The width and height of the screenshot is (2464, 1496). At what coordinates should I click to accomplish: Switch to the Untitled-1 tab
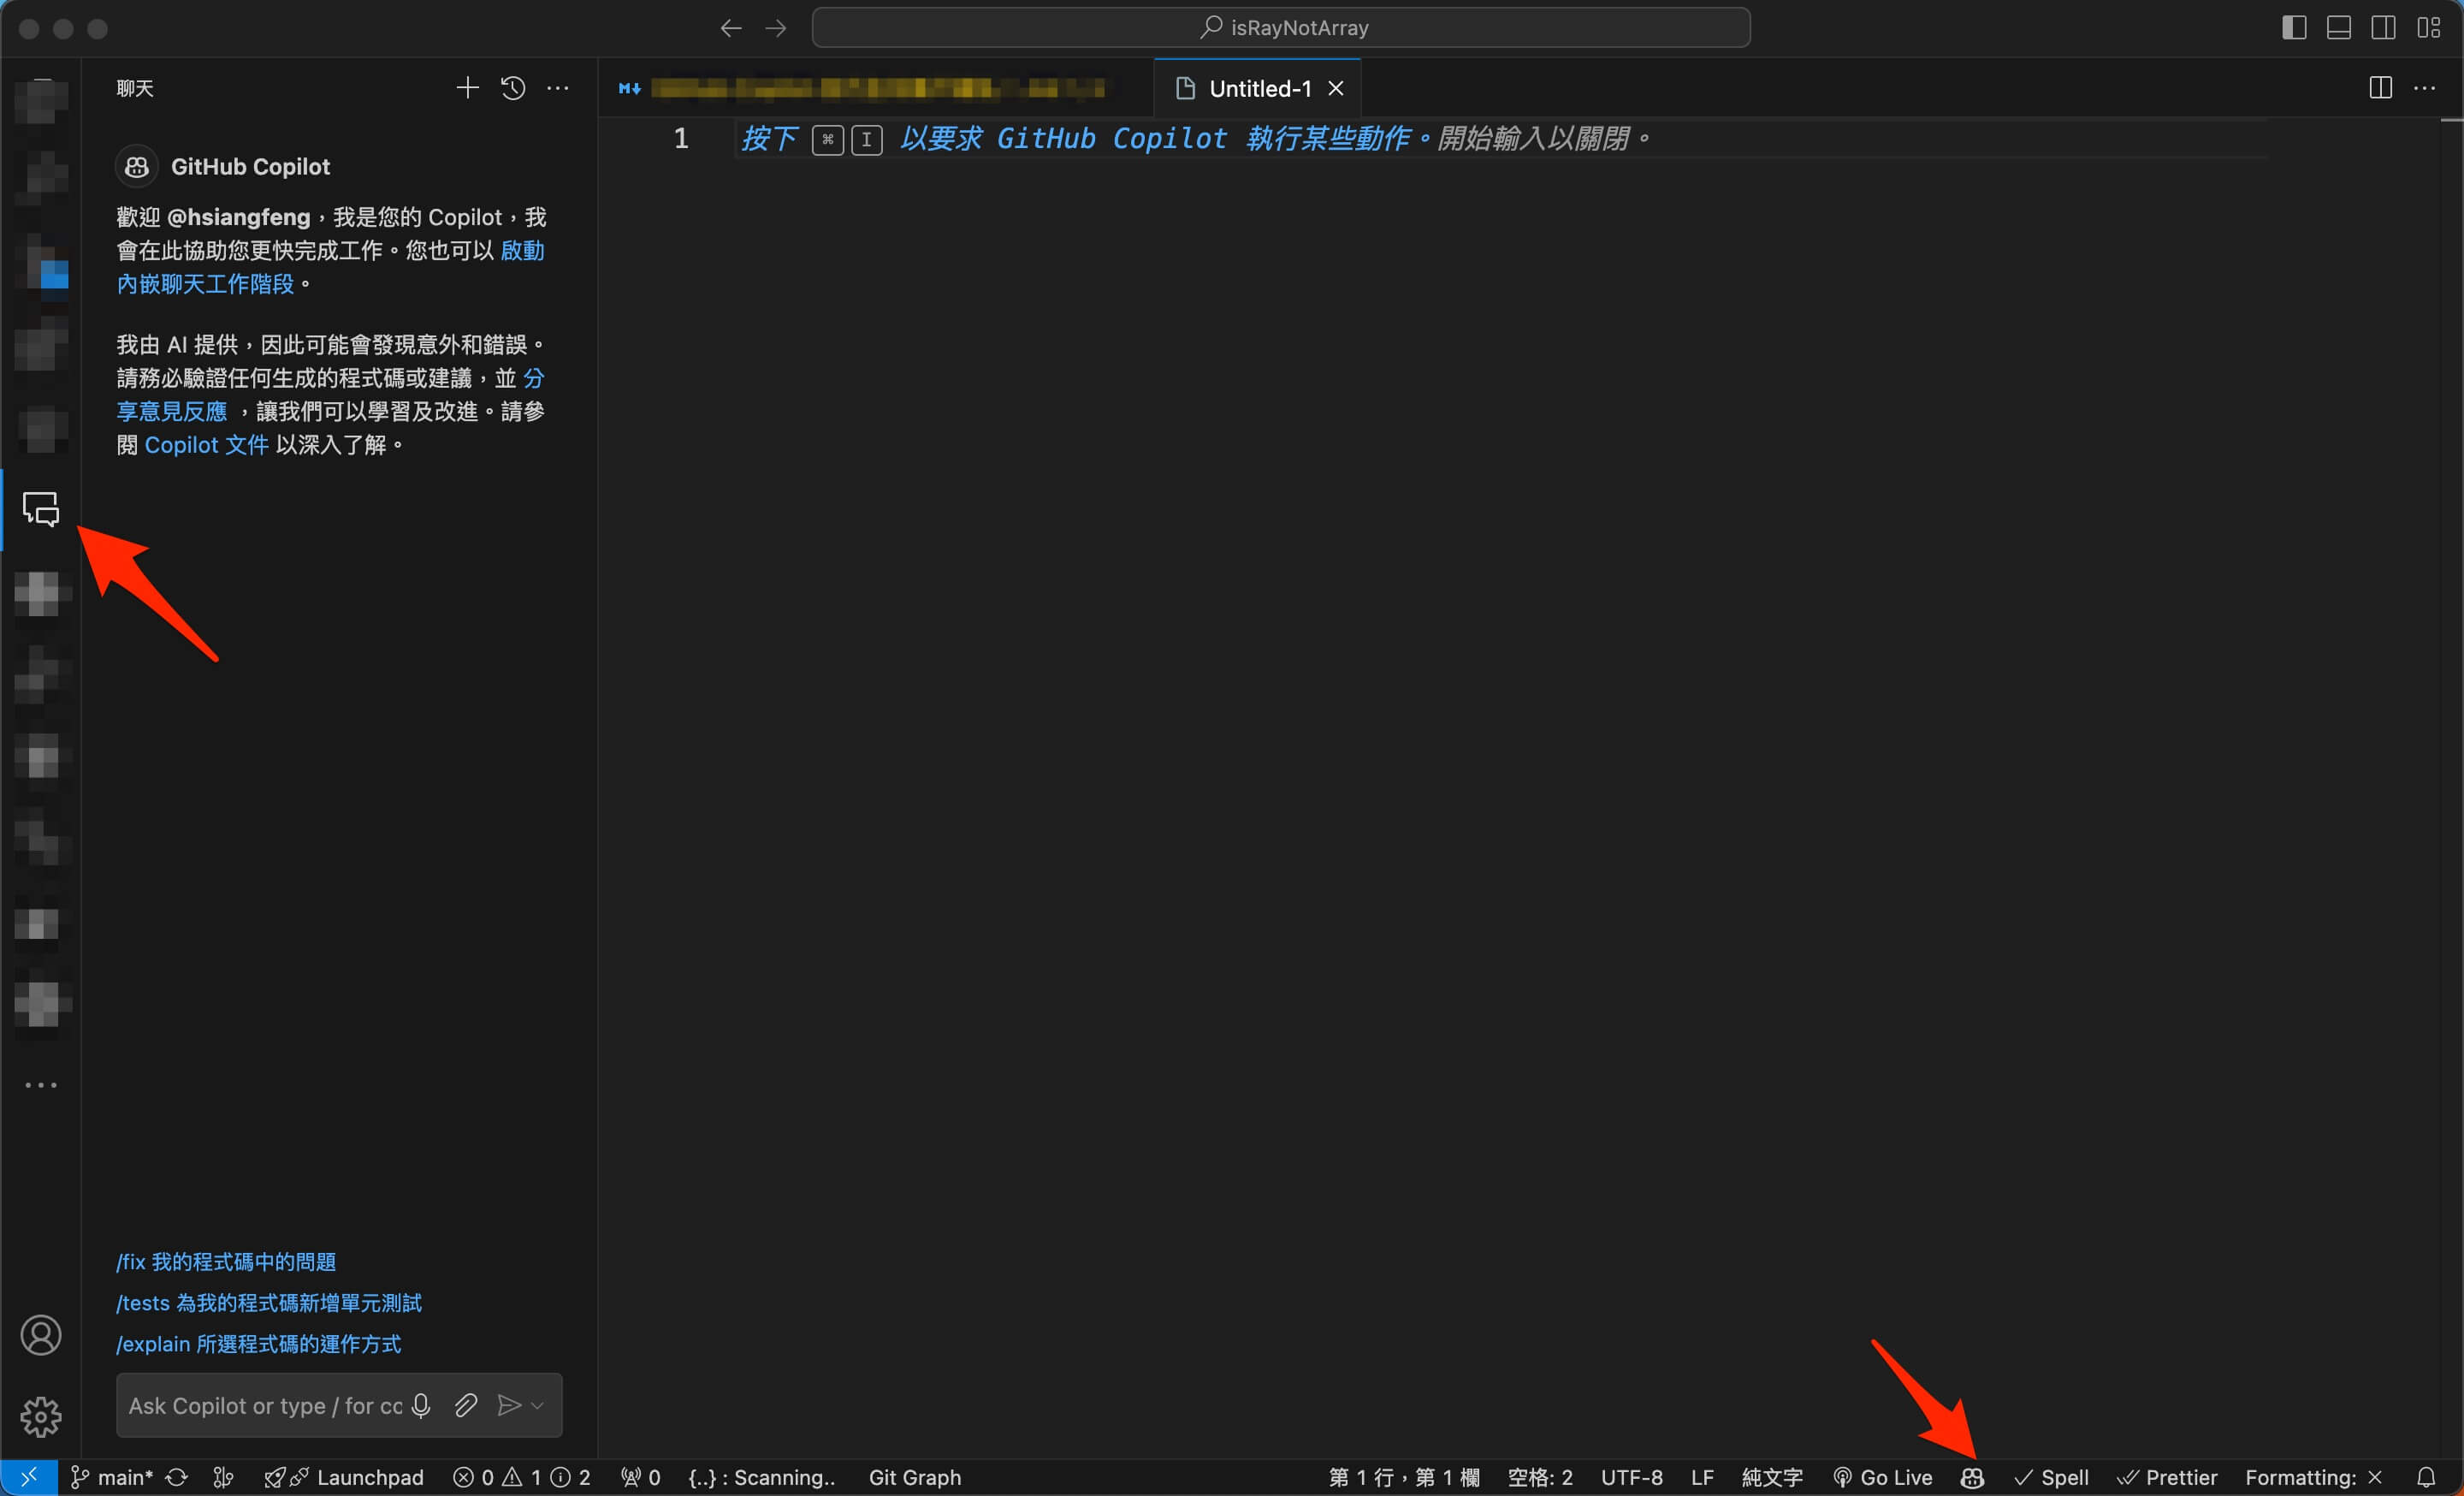pos(1258,88)
